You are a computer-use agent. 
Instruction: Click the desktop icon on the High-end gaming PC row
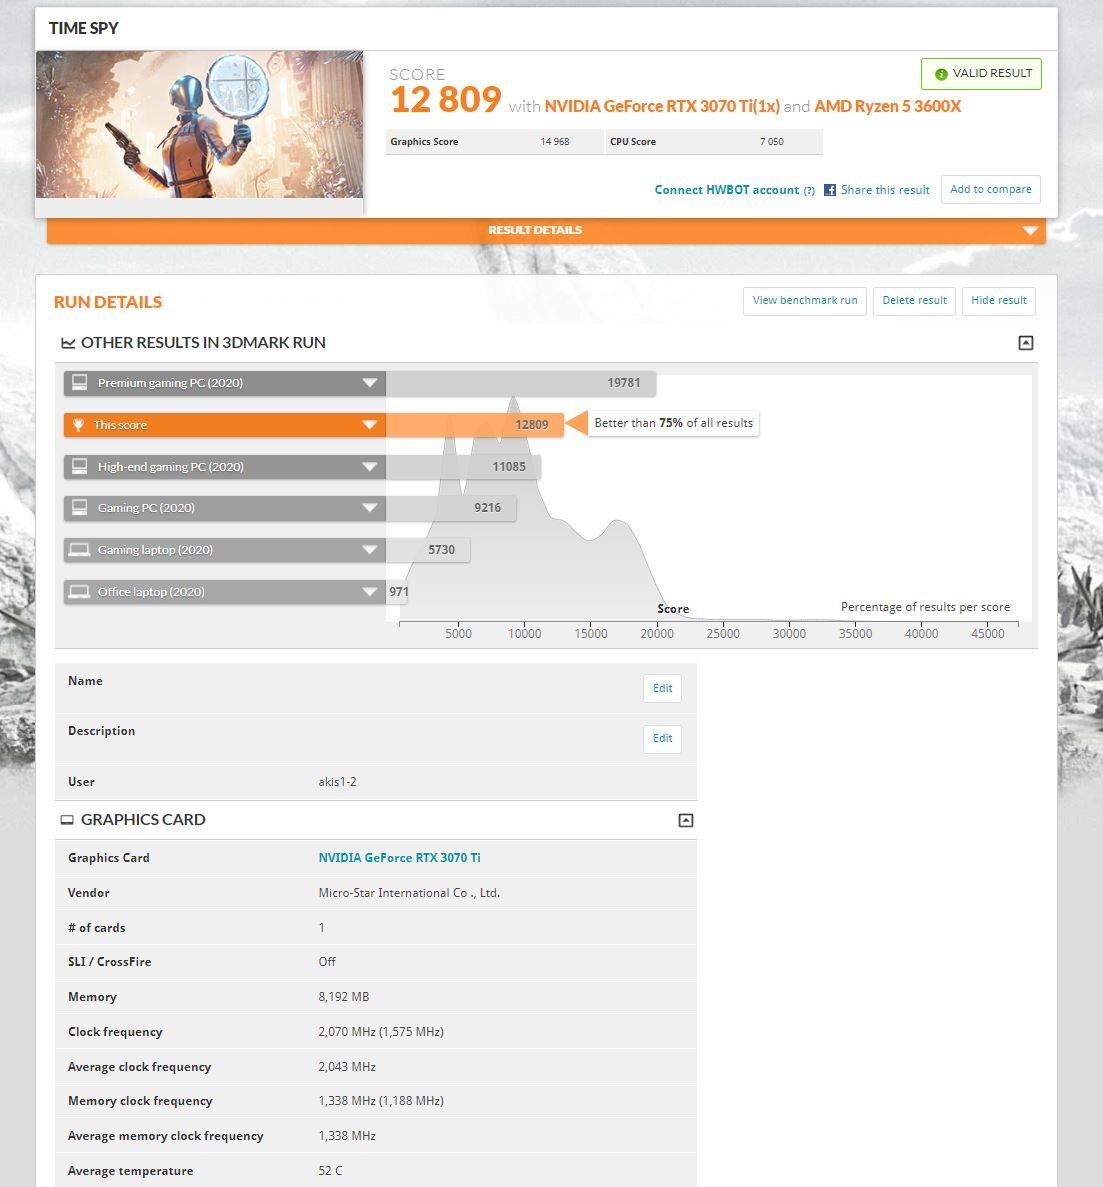point(79,466)
